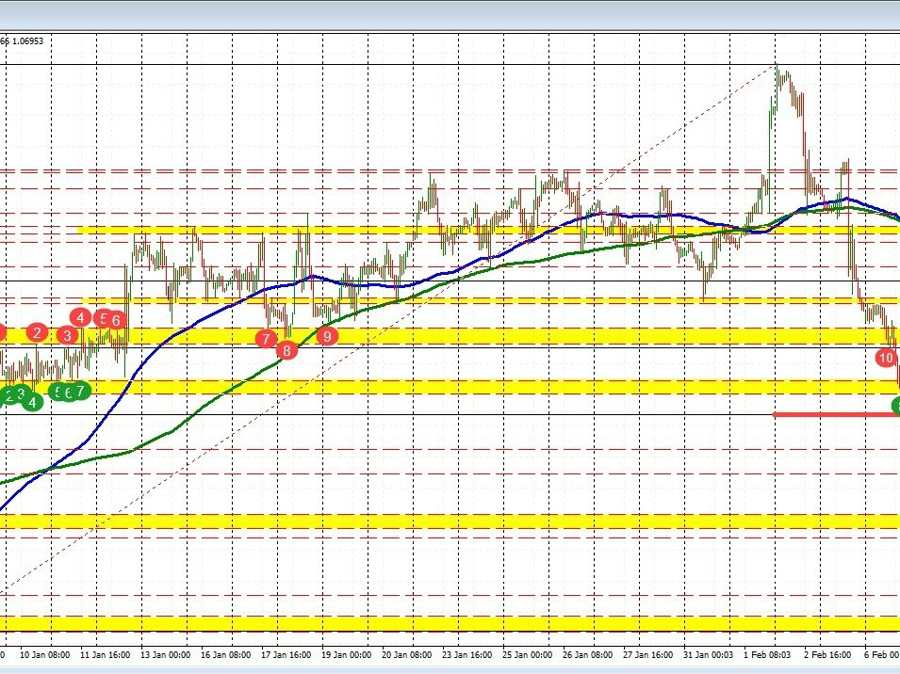Image resolution: width=900 pixels, height=674 pixels.
Task: Click the 13 Jan 00:00 time axis label
Action: coord(168,654)
